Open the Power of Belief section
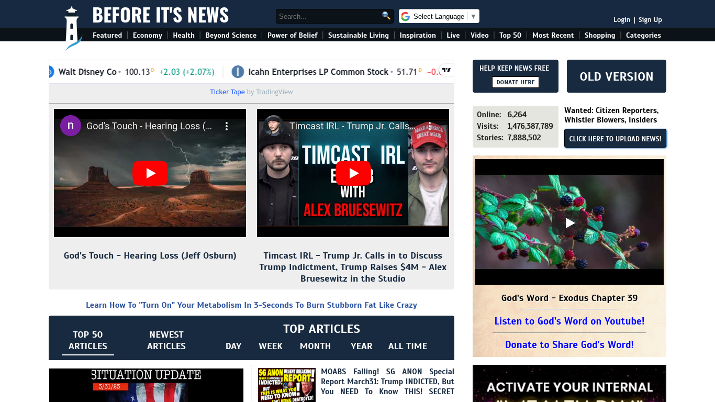 coord(292,35)
